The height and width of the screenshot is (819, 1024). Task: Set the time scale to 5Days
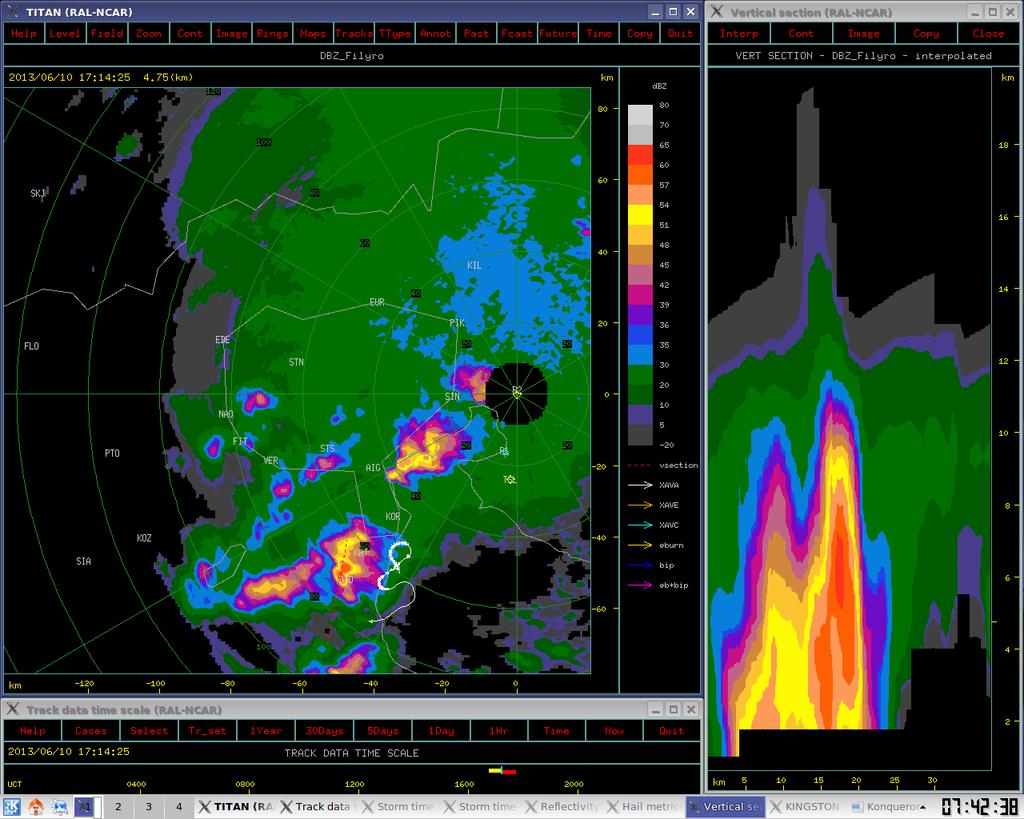(x=383, y=731)
